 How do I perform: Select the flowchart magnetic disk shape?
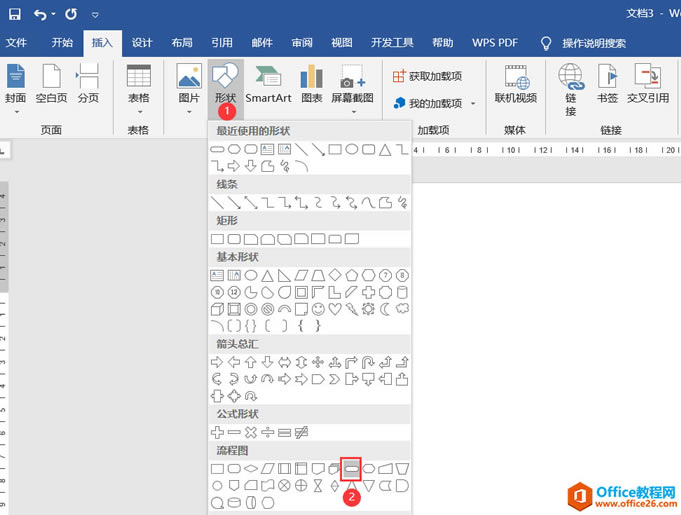[x=234, y=503]
